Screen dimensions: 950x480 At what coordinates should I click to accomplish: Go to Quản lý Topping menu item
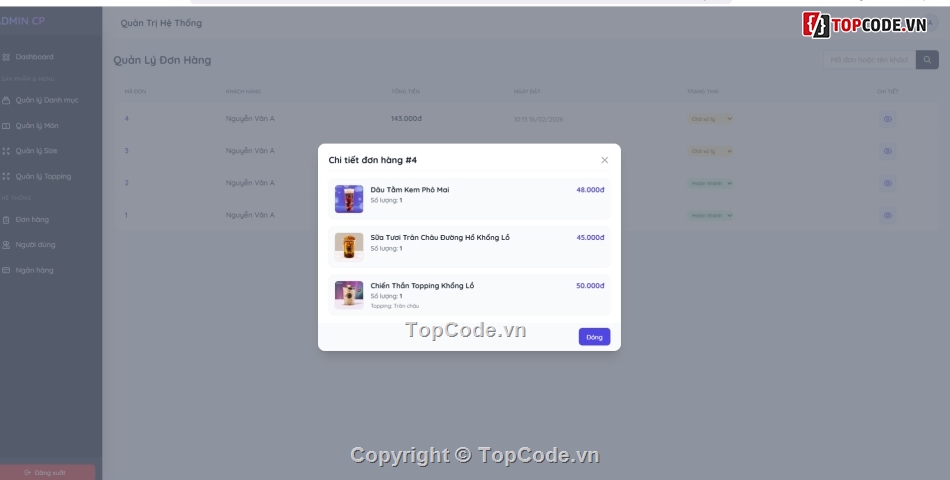pos(43,176)
